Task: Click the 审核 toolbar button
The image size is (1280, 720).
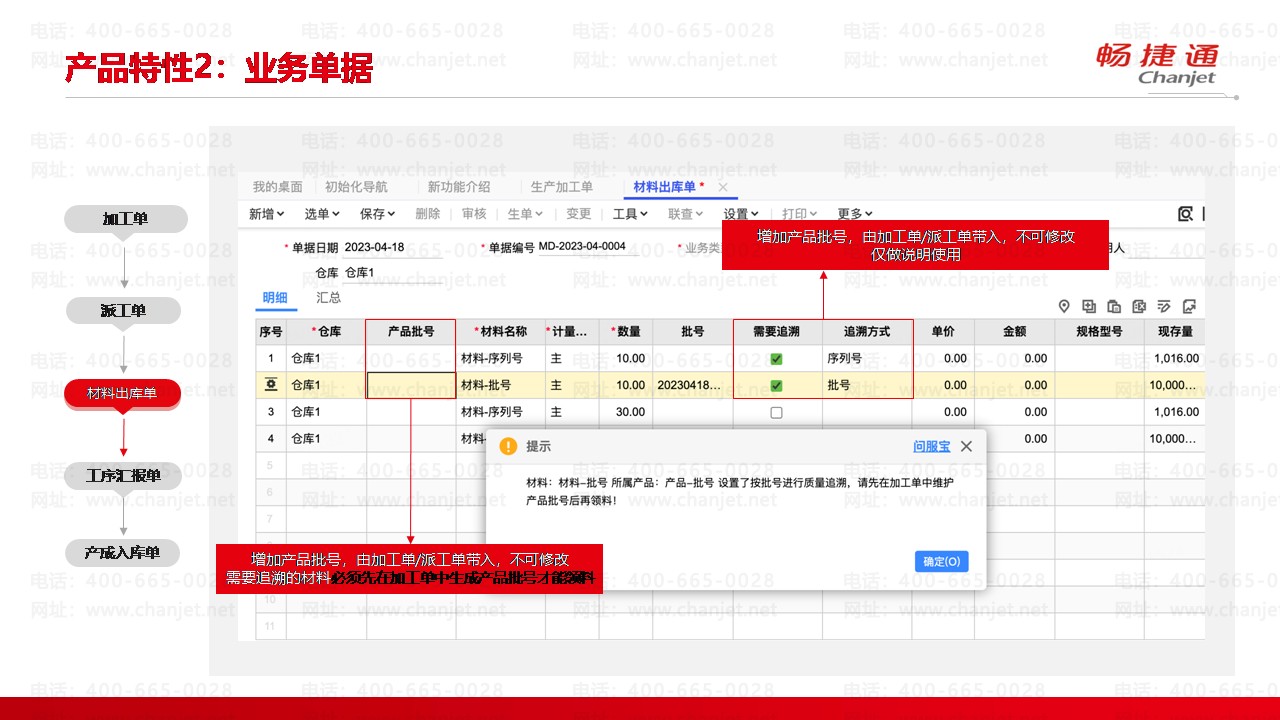Action: tap(474, 214)
